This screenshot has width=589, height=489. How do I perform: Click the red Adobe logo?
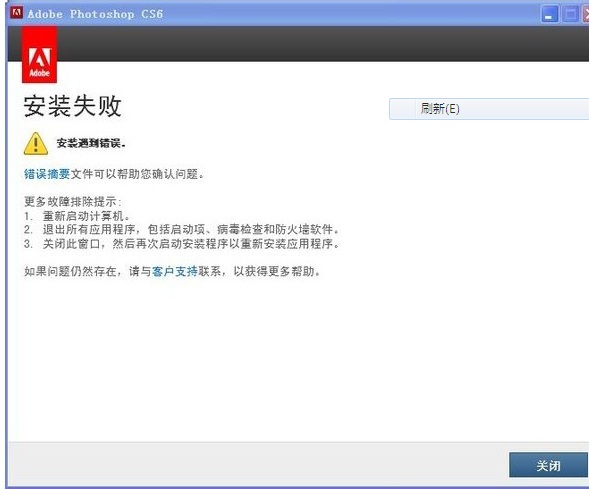coord(39,54)
